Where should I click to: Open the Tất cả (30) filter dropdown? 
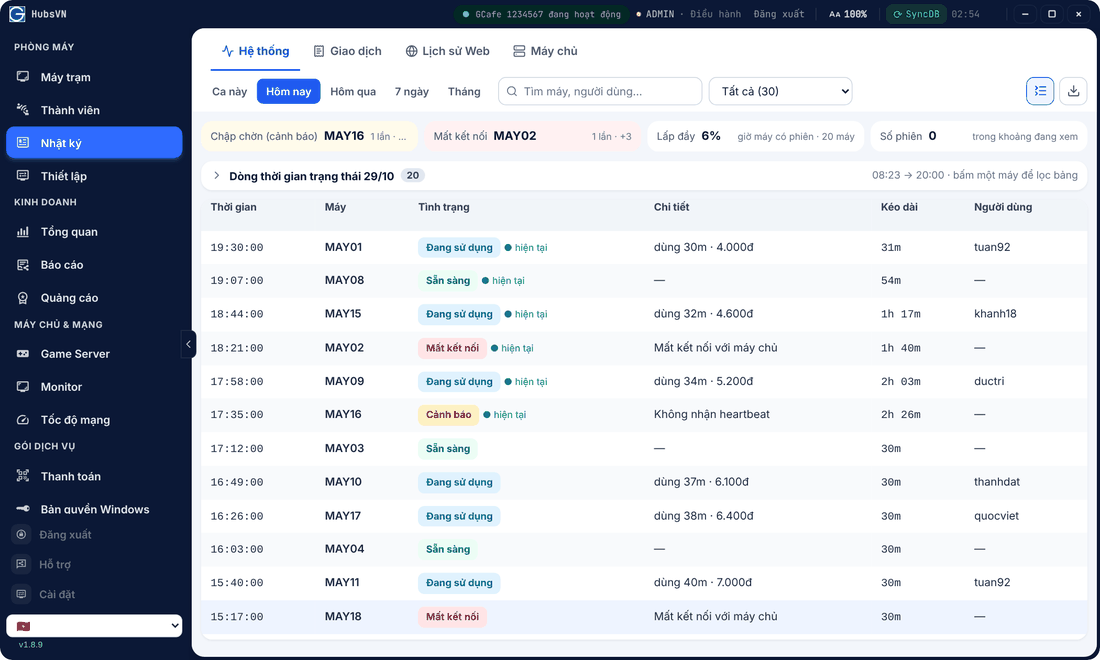(781, 91)
